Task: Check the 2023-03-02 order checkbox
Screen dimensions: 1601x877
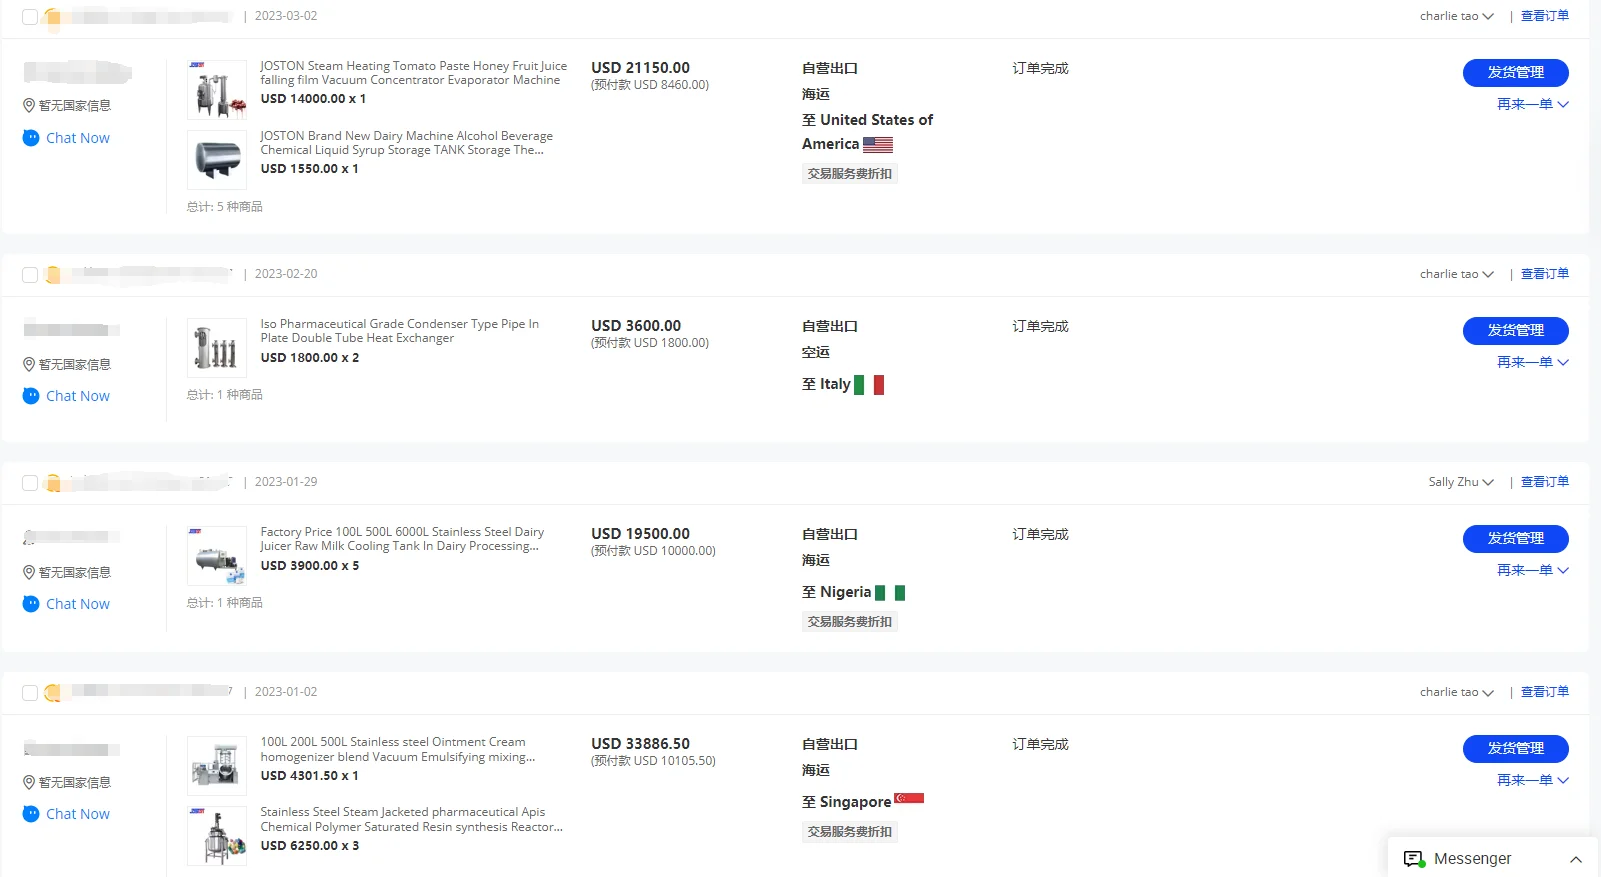Action: coord(30,17)
